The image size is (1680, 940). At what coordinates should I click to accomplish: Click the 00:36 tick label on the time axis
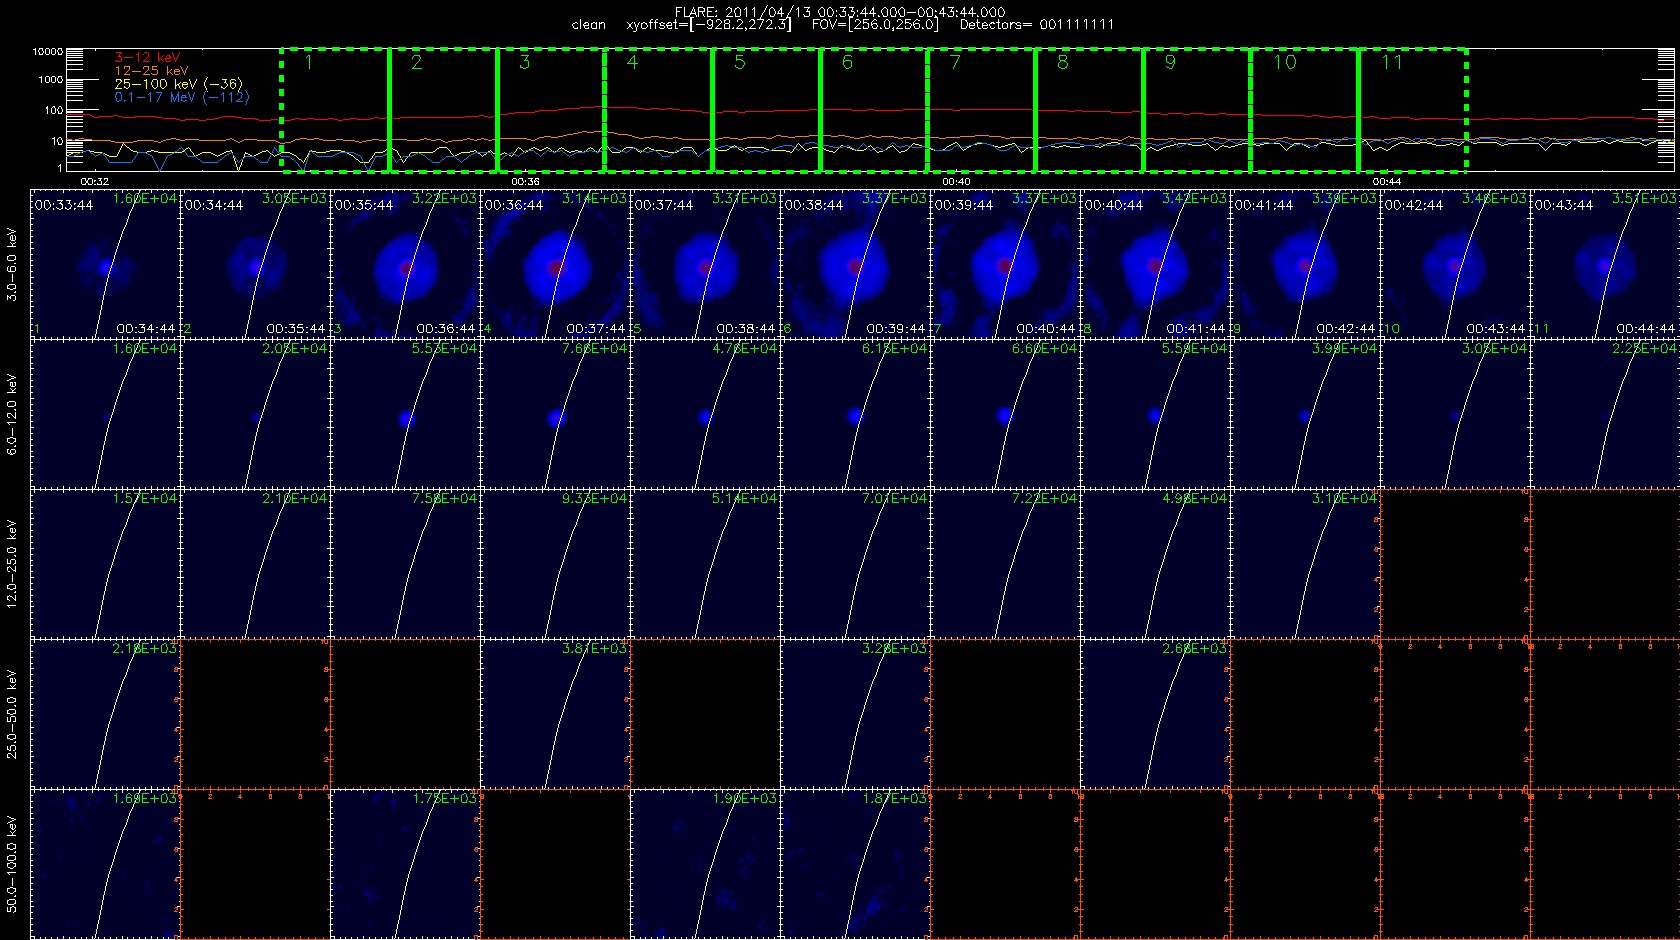[525, 182]
